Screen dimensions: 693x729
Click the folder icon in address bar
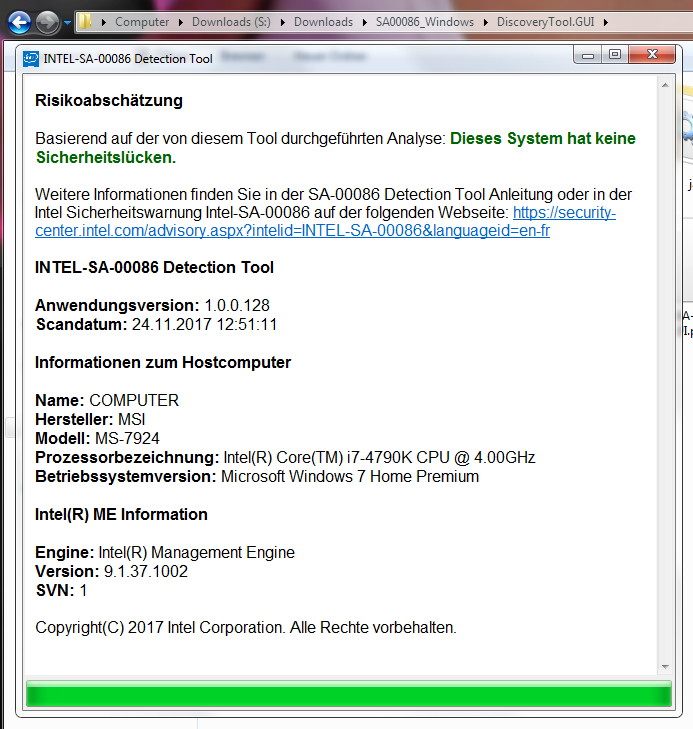coord(85,21)
